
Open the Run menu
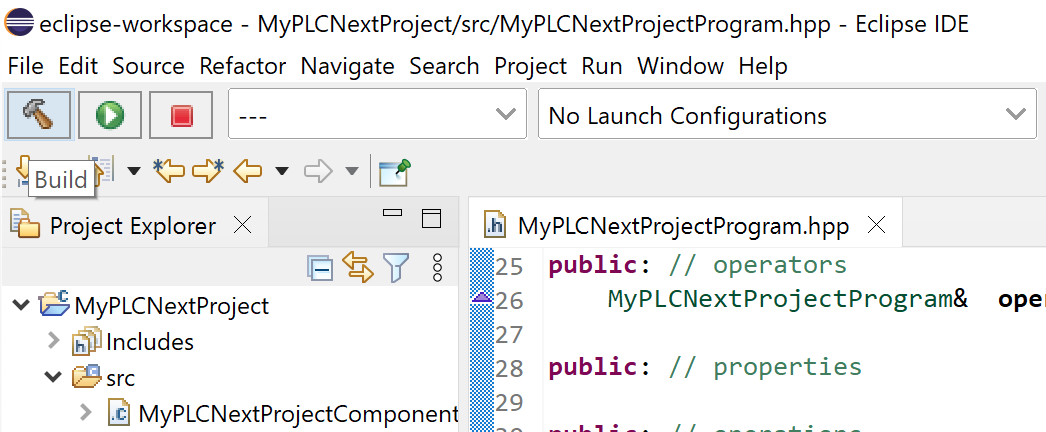602,66
